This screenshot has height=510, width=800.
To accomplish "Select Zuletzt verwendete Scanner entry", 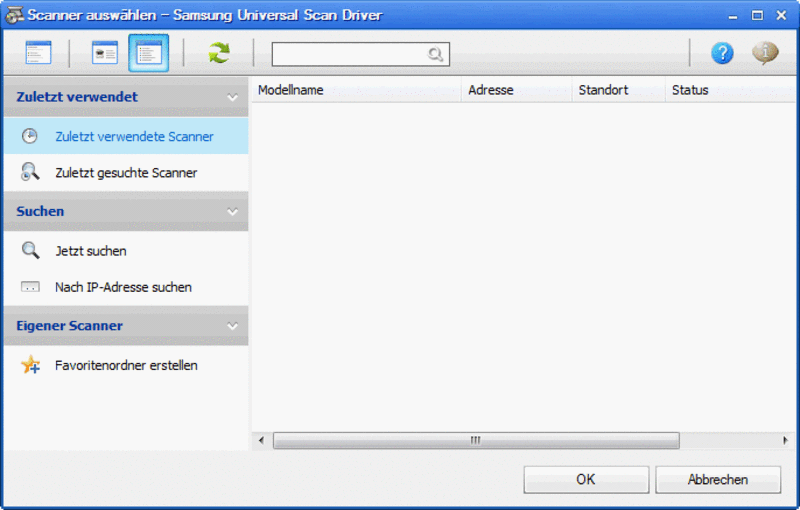I will pos(126,136).
